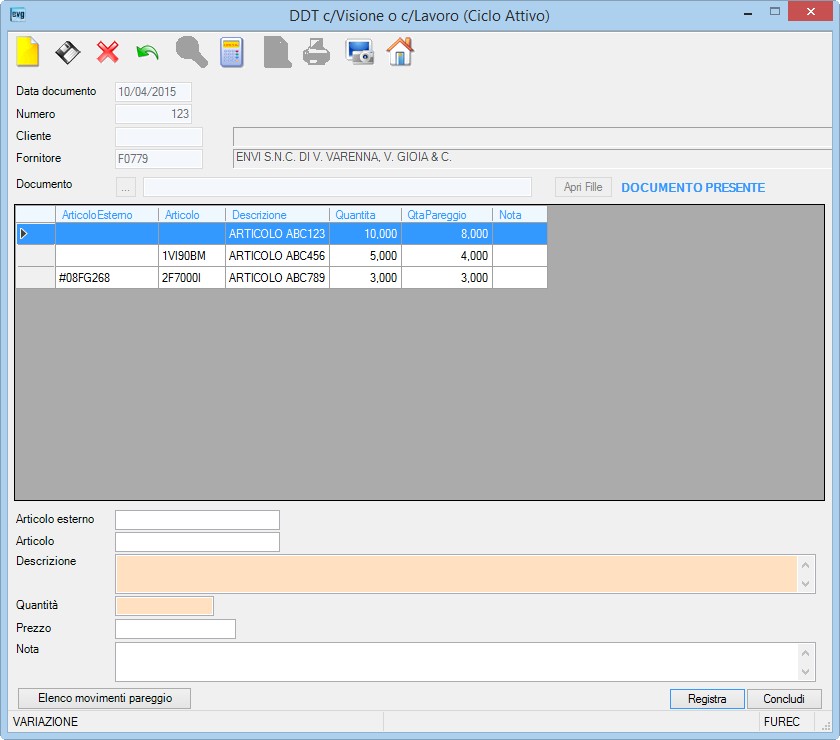This screenshot has width=840, height=740.
Task: Click the Concludi button
Action: [x=784, y=699]
